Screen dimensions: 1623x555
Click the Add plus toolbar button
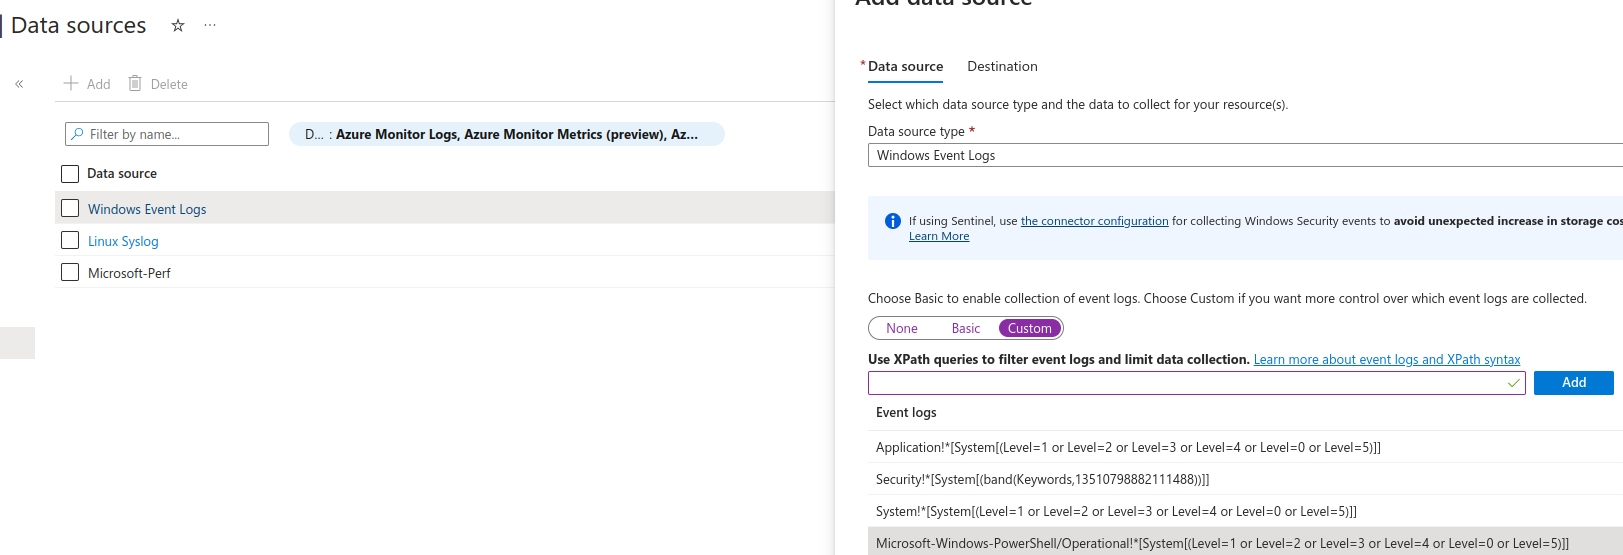87,84
